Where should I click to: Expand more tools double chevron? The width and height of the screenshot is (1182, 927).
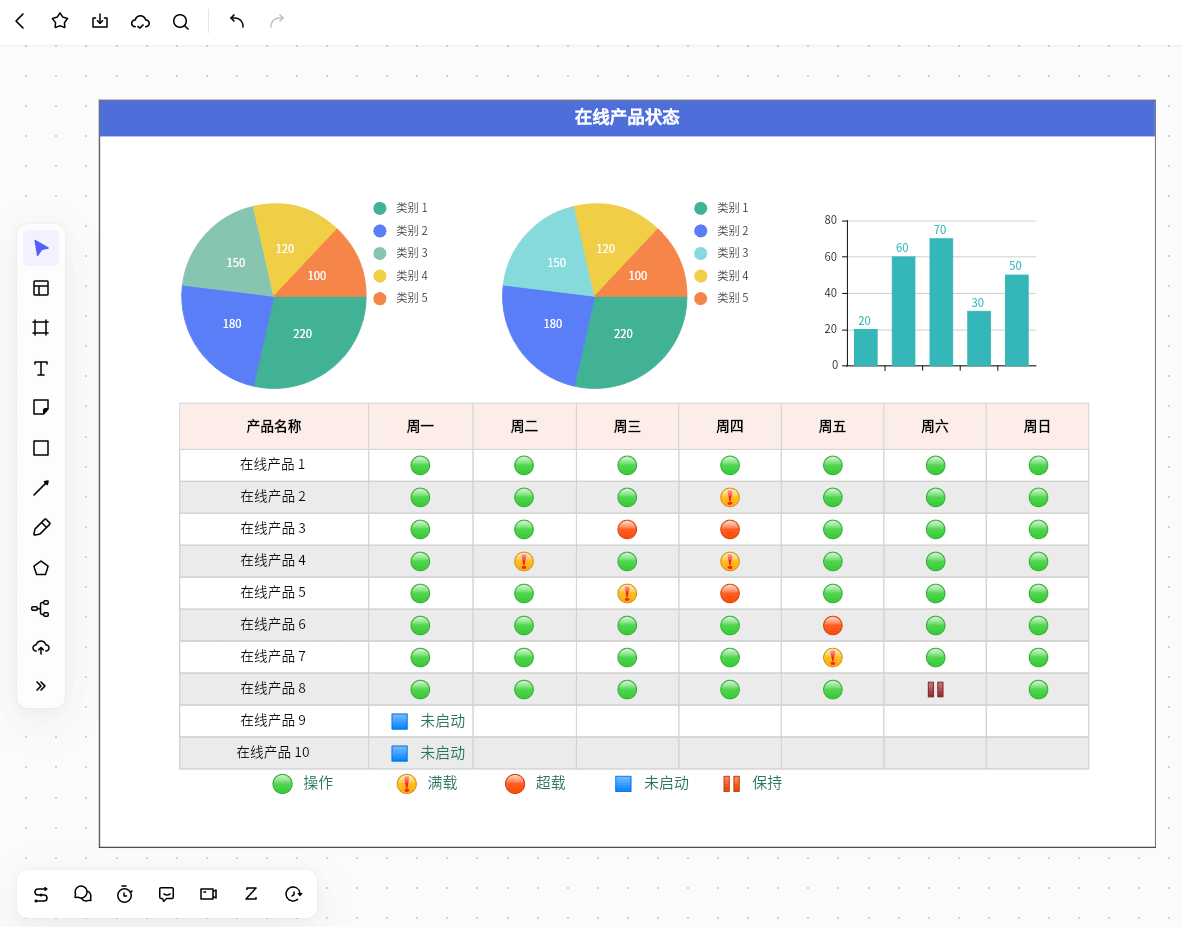[x=41, y=686]
